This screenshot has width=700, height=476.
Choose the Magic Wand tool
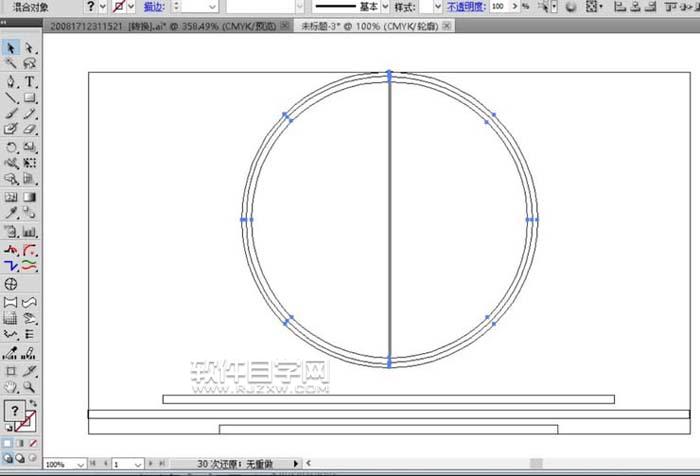point(11,63)
